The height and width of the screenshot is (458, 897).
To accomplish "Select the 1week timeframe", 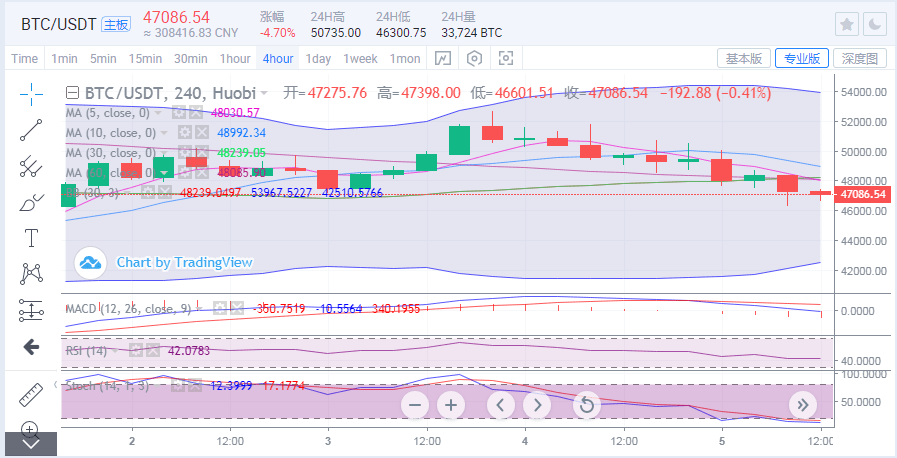I will pyautogui.click(x=360, y=58).
